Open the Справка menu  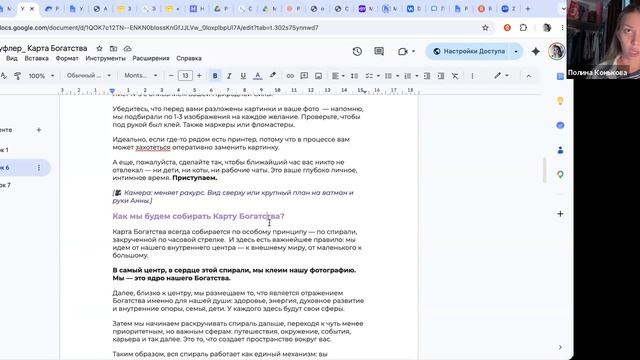pyautogui.click(x=189, y=58)
